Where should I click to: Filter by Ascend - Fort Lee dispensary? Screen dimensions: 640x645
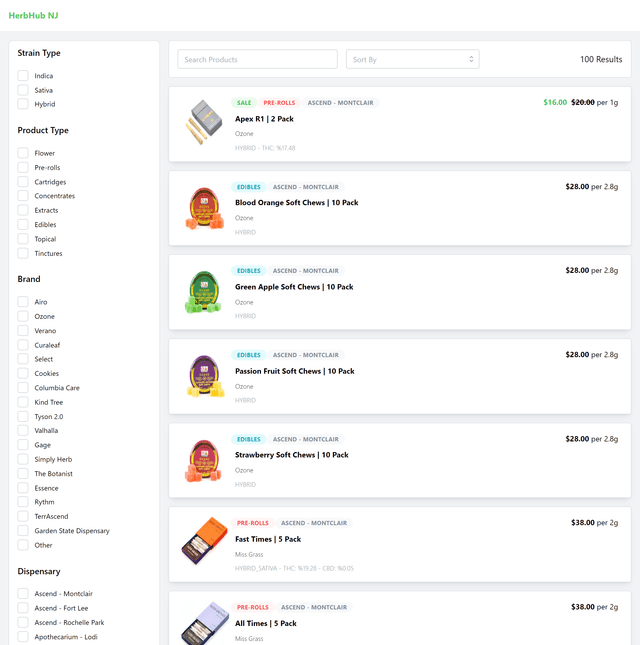pyautogui.click(x=23, y=608)
